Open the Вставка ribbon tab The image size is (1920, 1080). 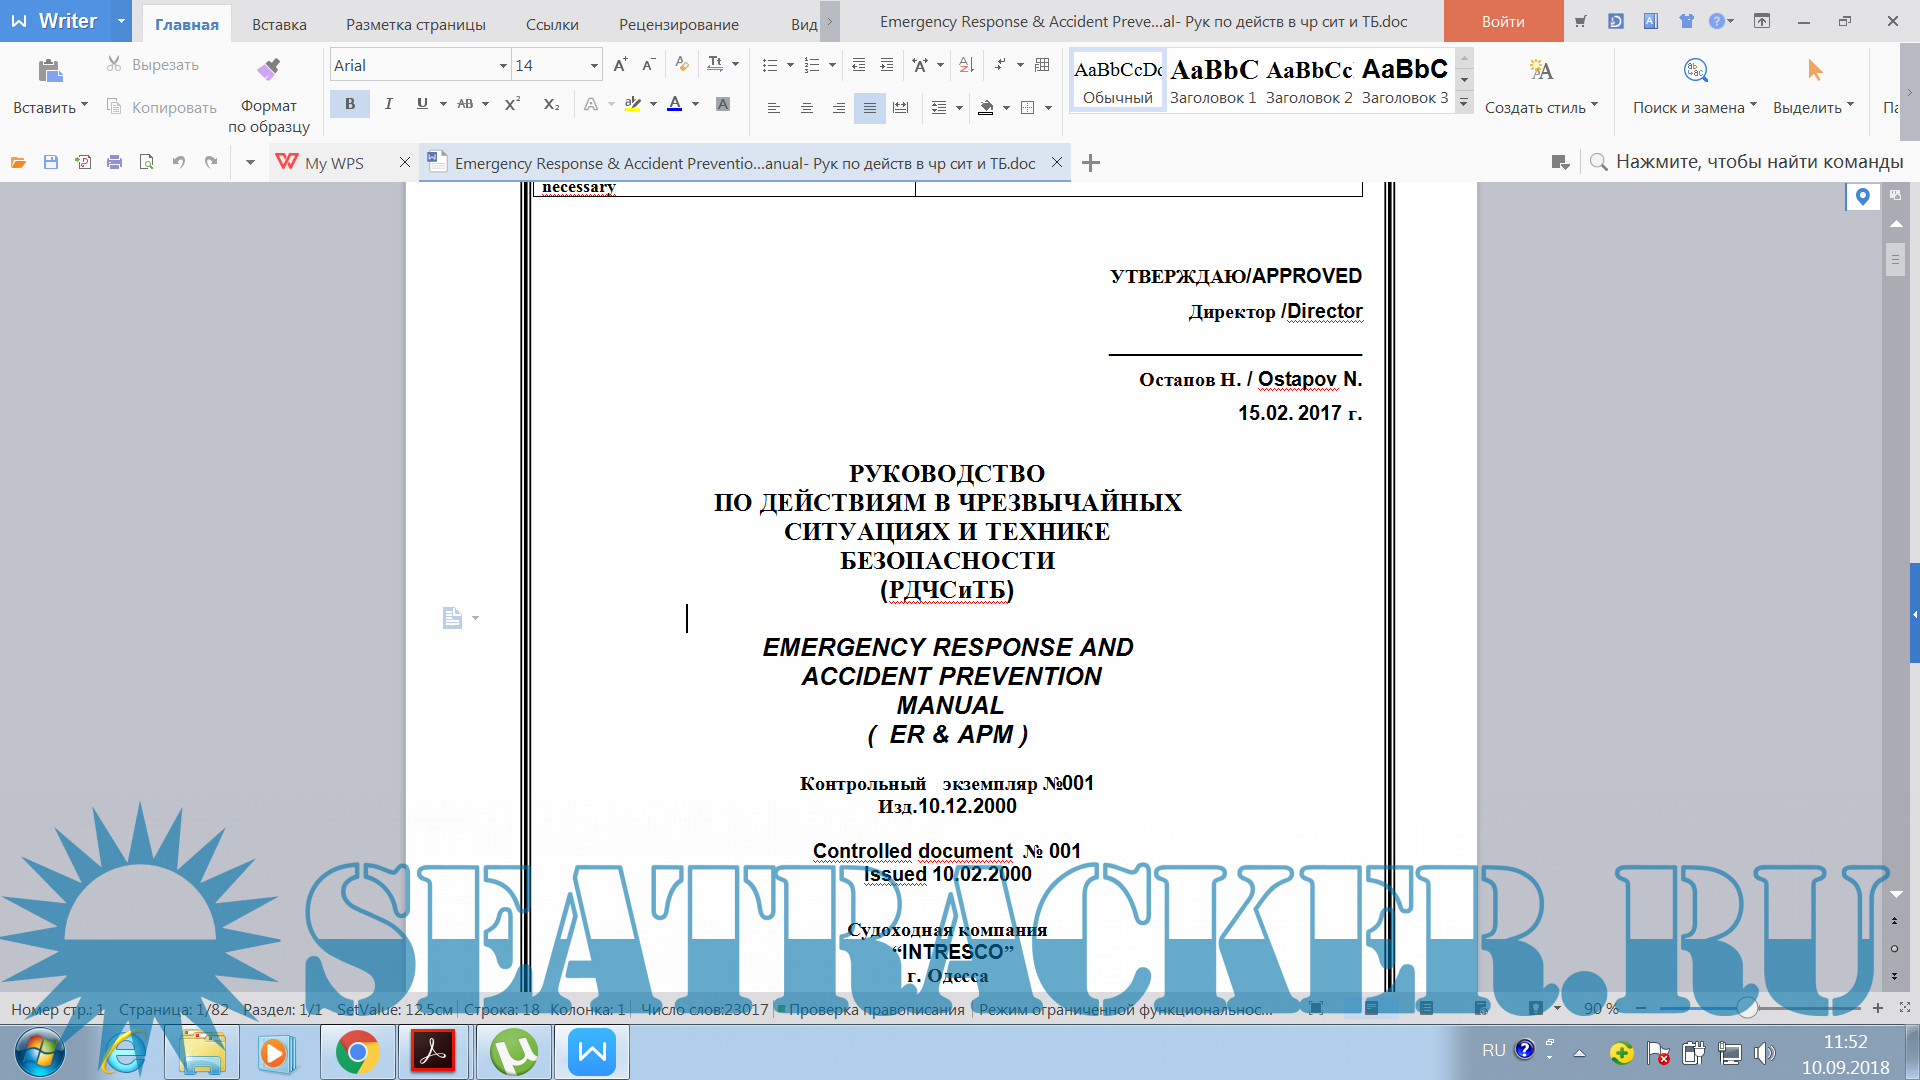pos(279,24)
